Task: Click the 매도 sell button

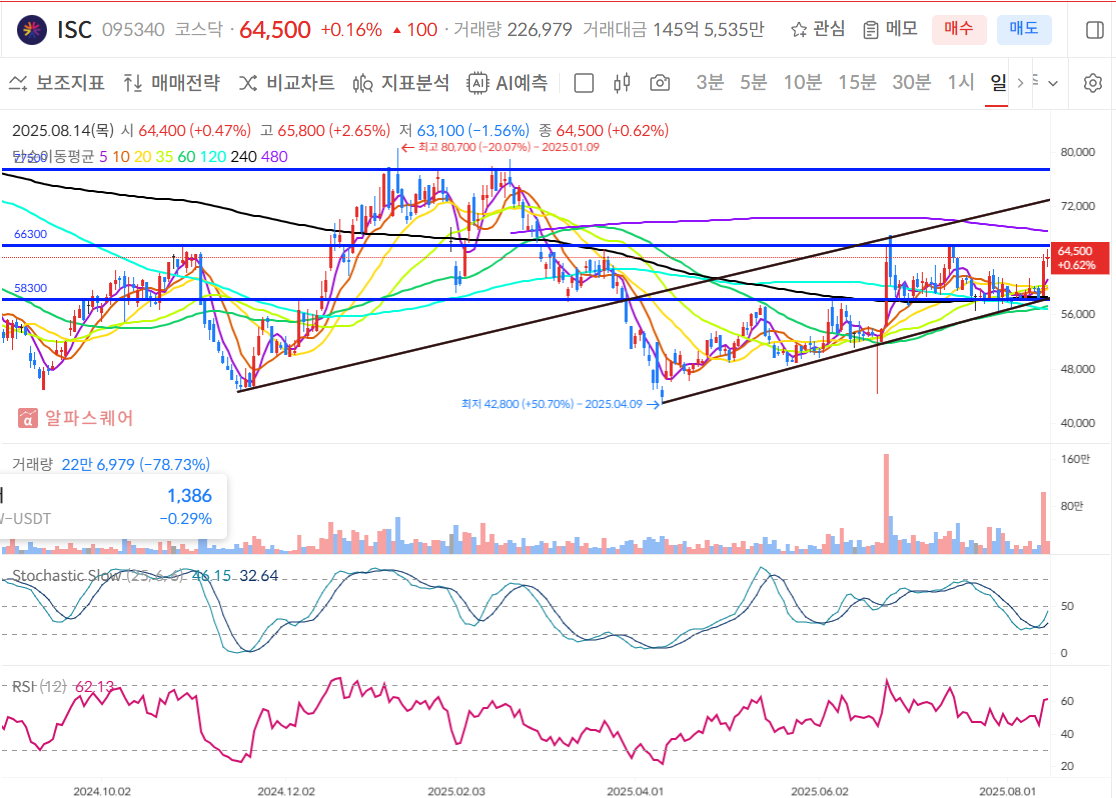Action: [x=1022, y=29]
